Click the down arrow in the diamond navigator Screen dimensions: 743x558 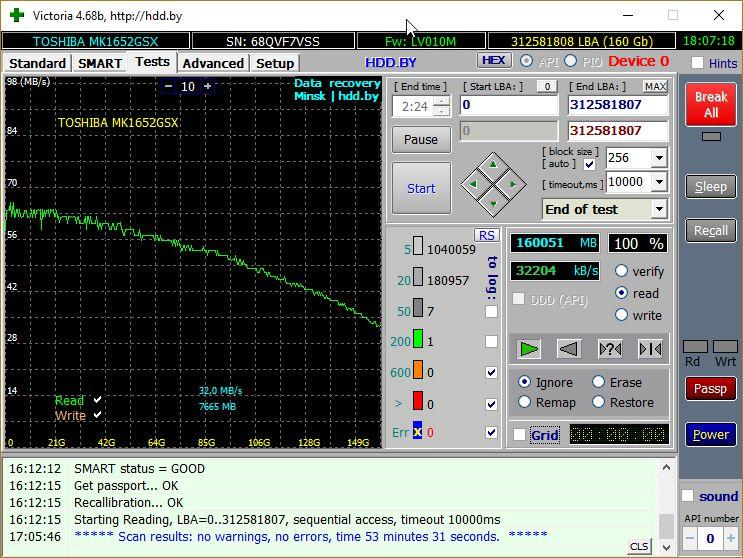[493, 204]
